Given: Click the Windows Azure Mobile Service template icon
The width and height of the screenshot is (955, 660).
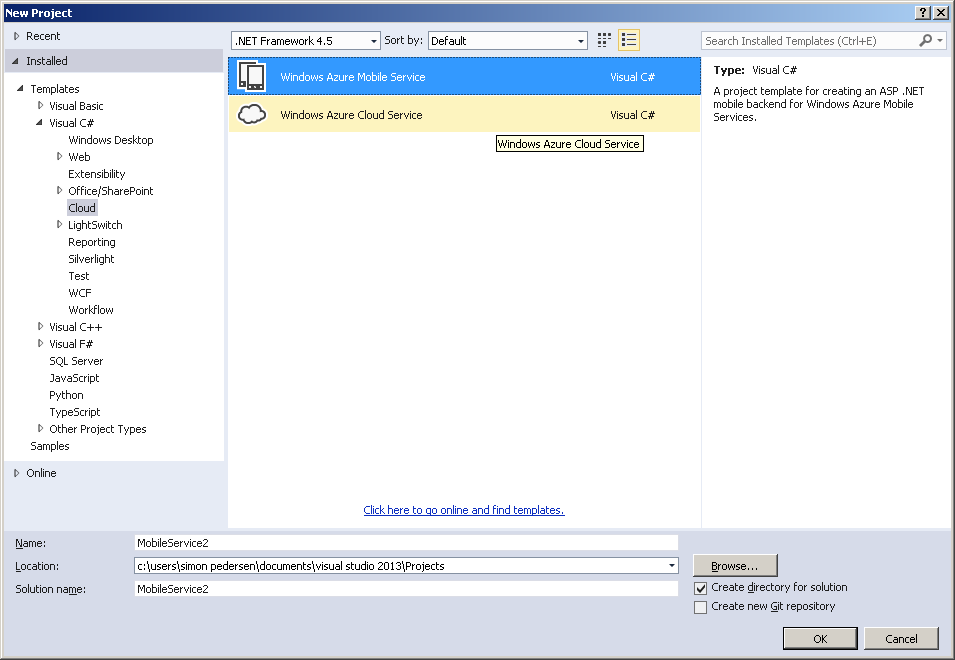Looking at the screenshot, I should coord(252,77).
